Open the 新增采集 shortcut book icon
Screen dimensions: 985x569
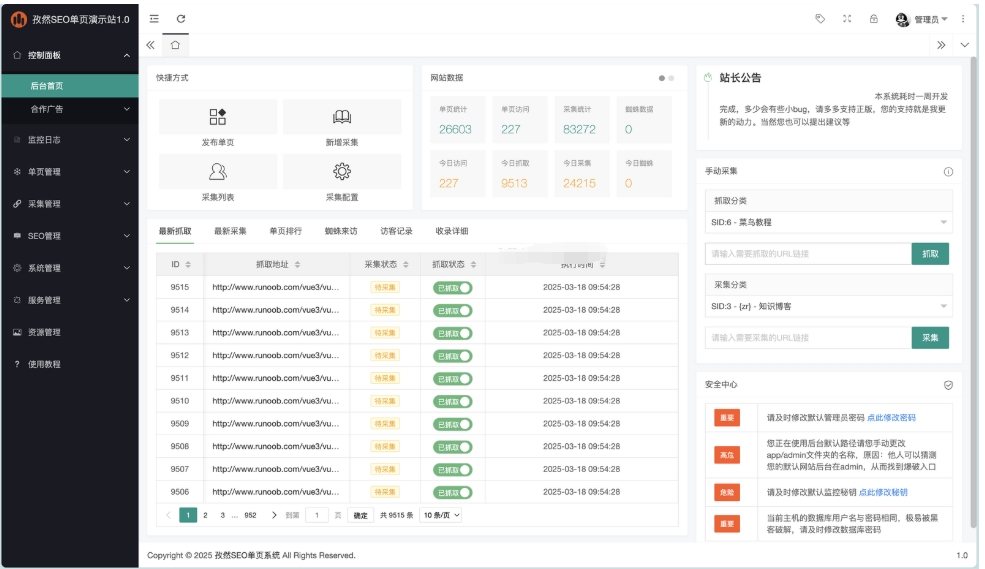coord(342,116)
